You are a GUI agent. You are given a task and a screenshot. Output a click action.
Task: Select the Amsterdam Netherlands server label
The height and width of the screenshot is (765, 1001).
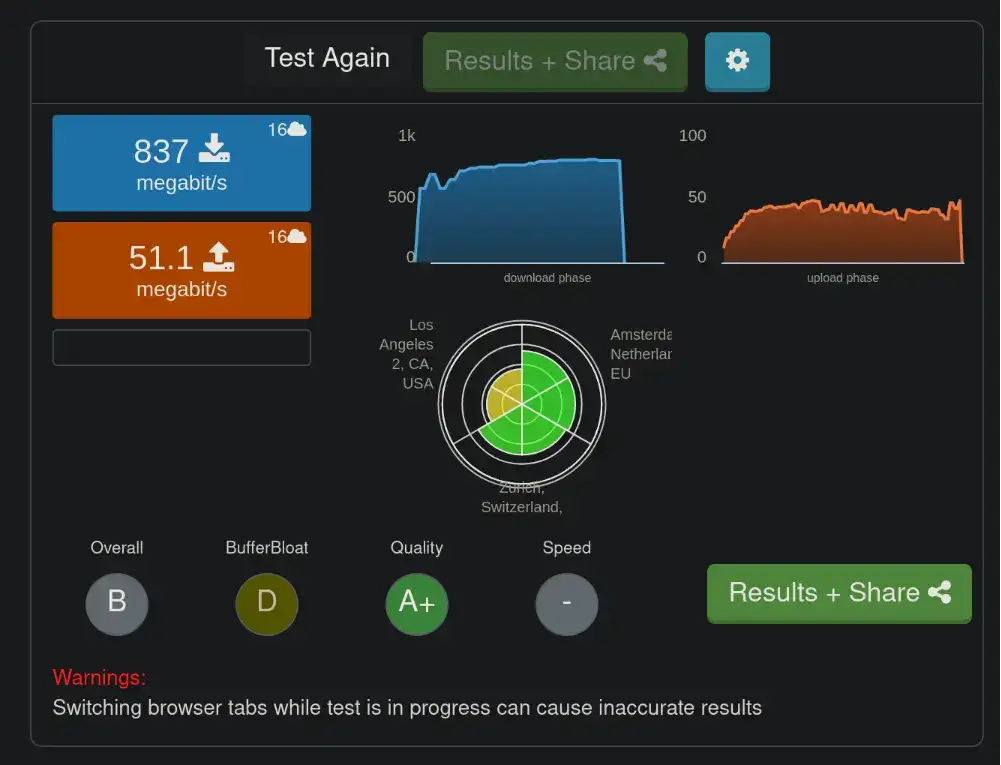tap(640, 354)
